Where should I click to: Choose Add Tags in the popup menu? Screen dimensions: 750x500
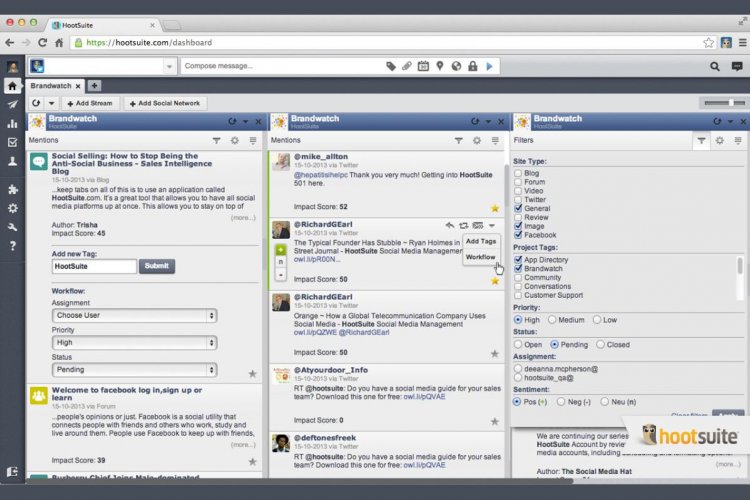(480, 241)
